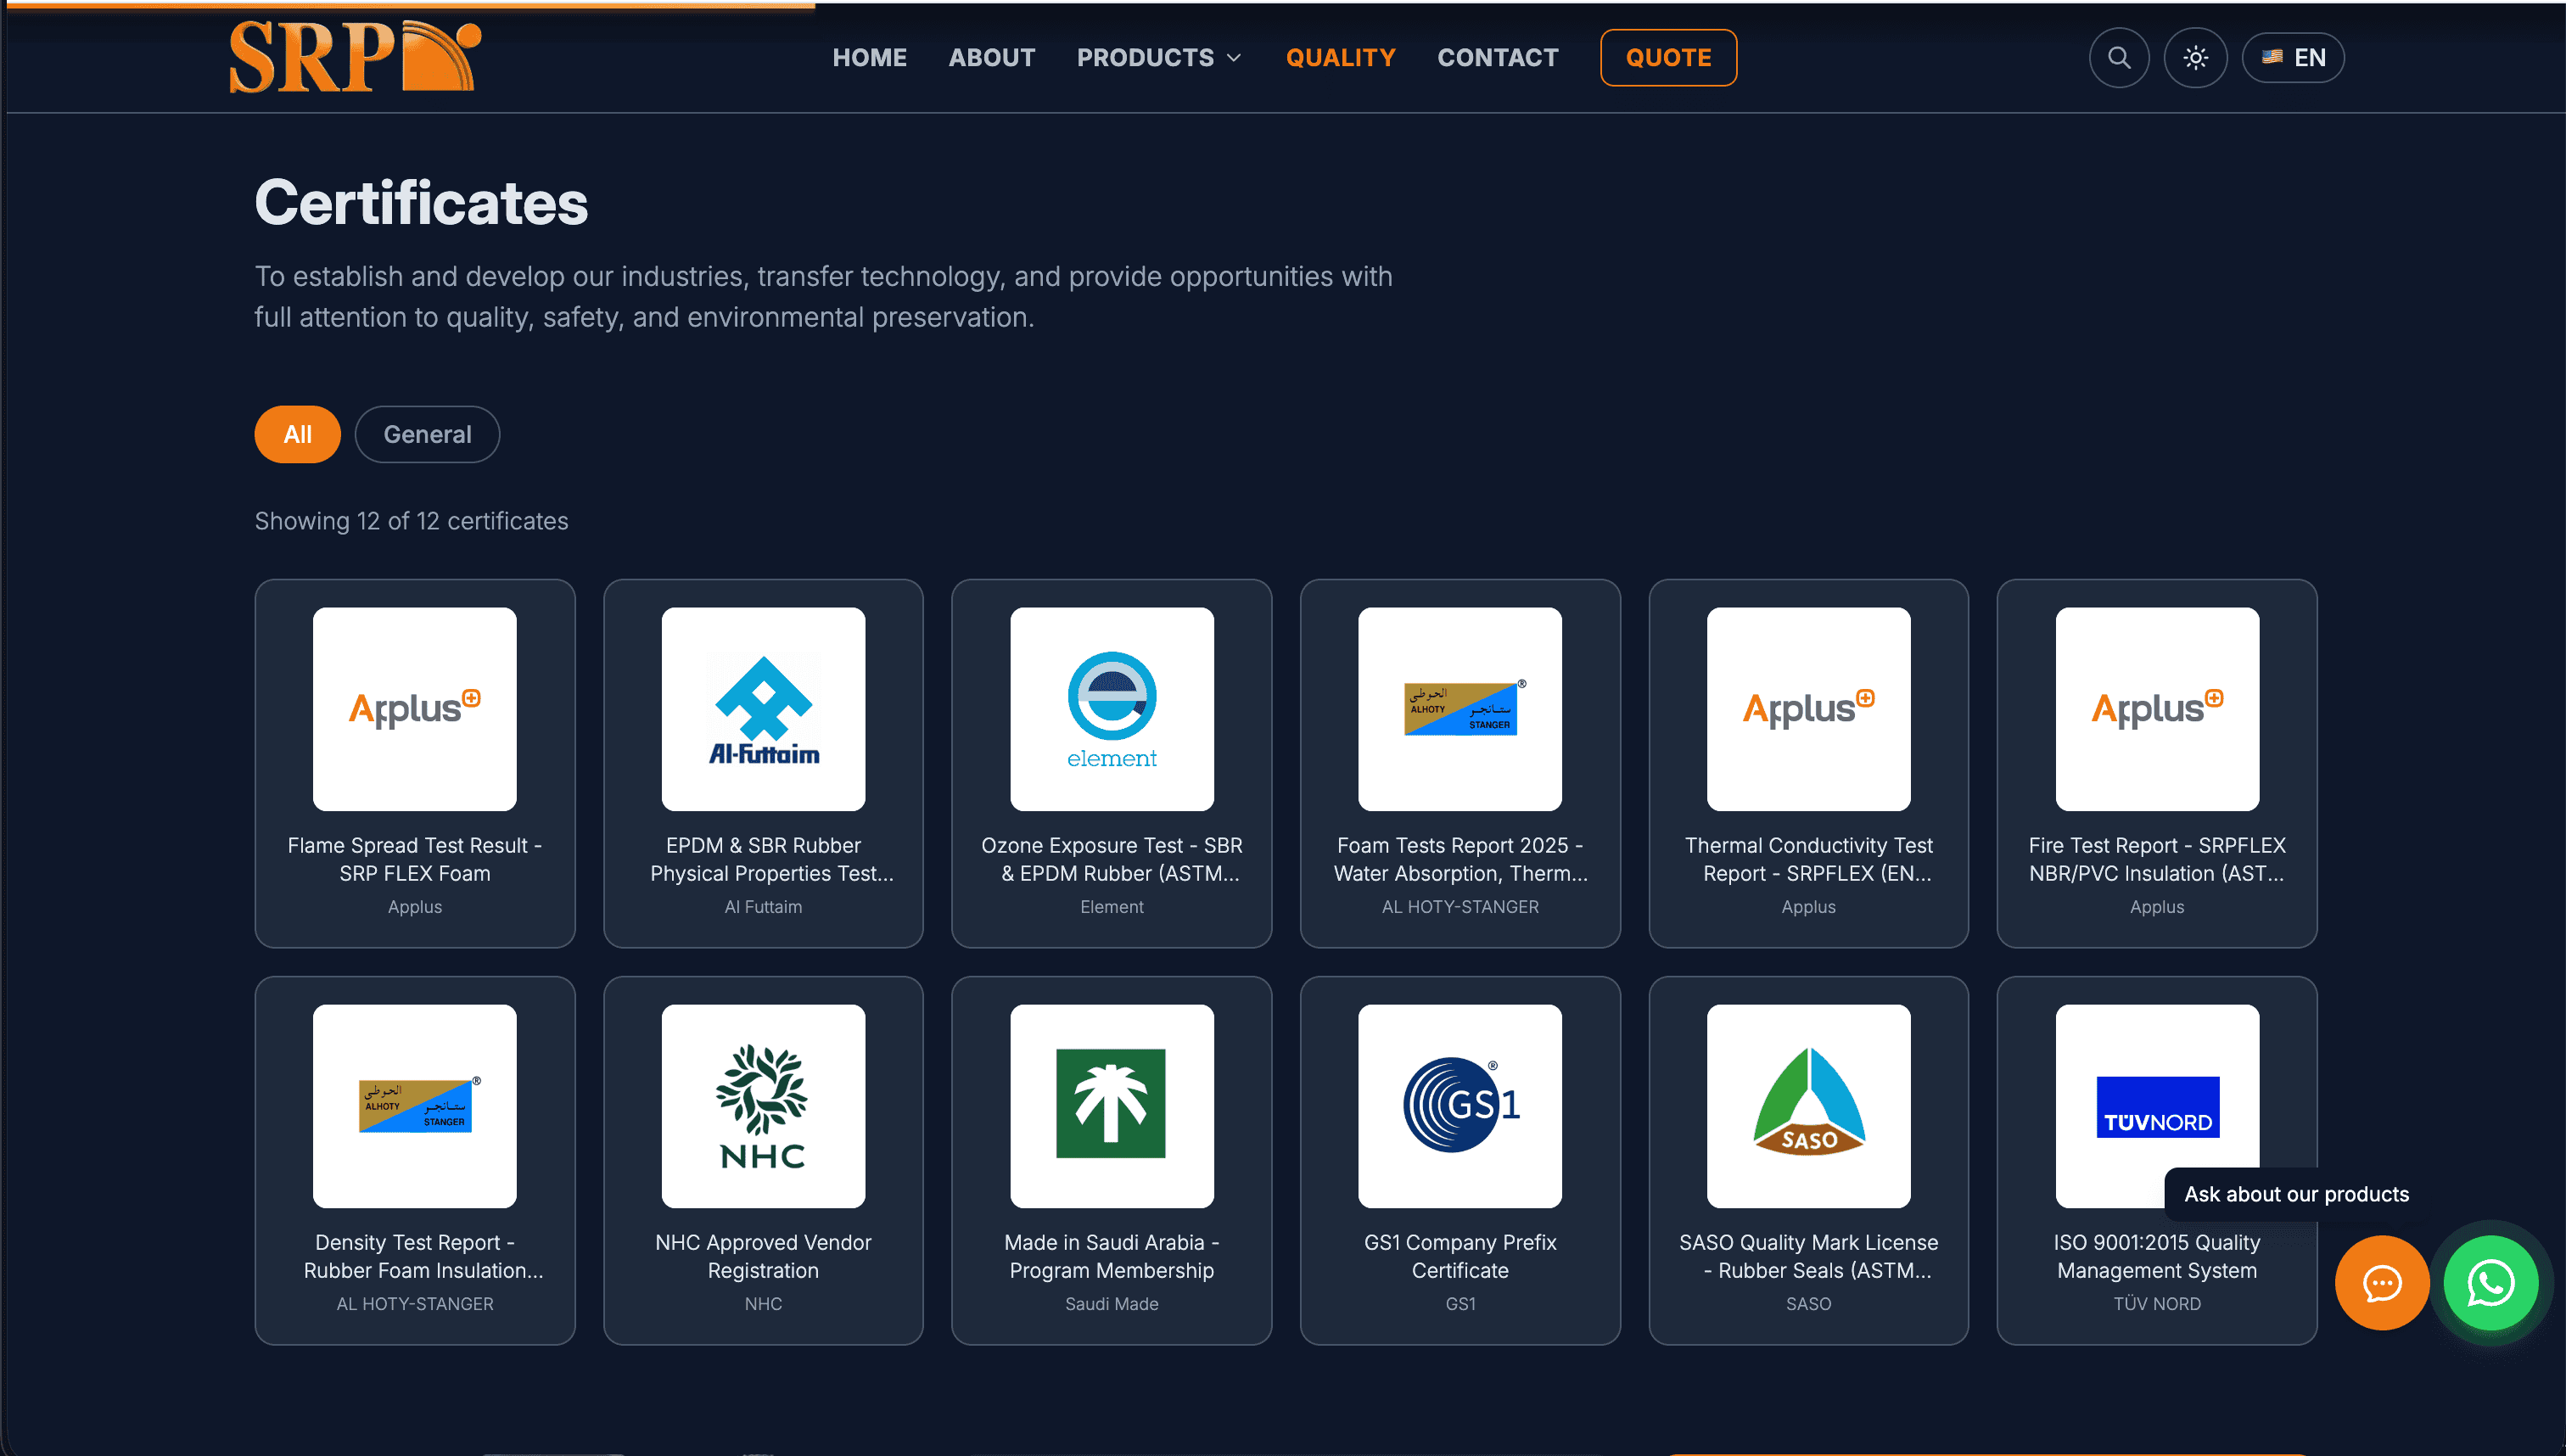Image resolution: width=2566 pixels, height=1456 pixels.
Task: Click the Applus logo on Flame Spread card
Action: click(414, 709)
